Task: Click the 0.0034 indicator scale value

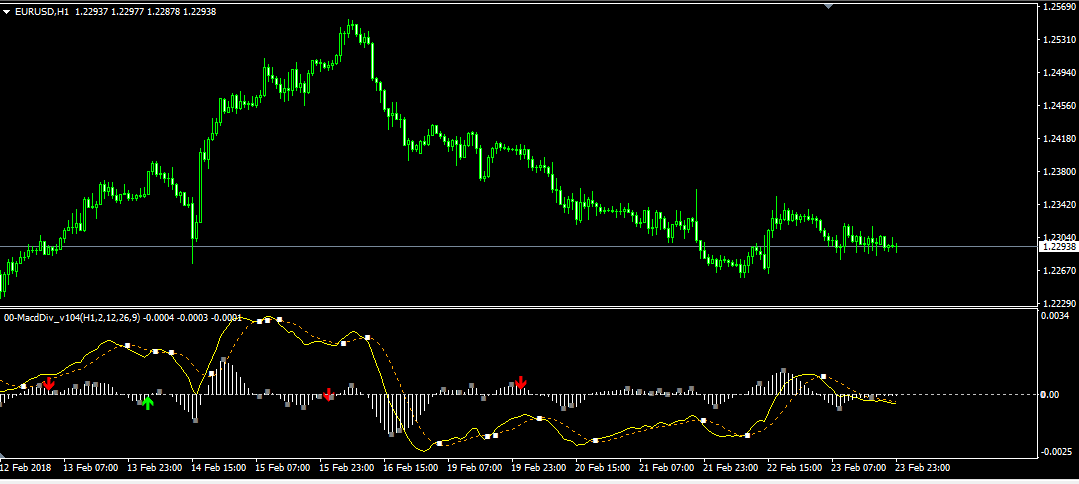Action: pos(1055,316)
